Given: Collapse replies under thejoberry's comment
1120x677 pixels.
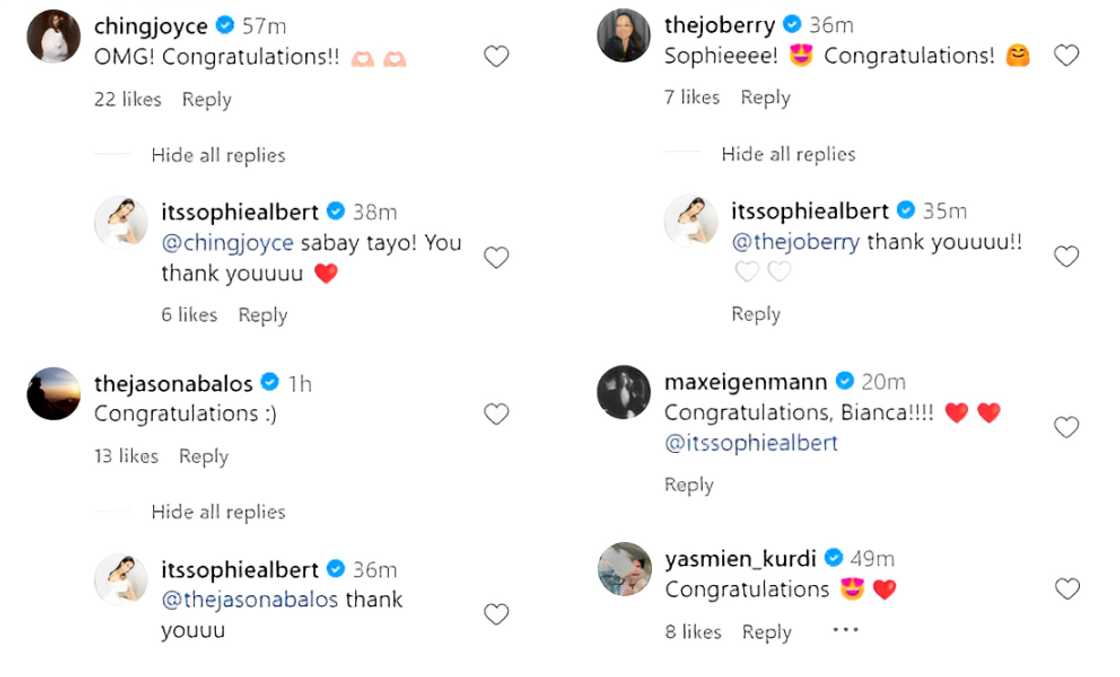Looking at the screenshot, I should (788, 154).
